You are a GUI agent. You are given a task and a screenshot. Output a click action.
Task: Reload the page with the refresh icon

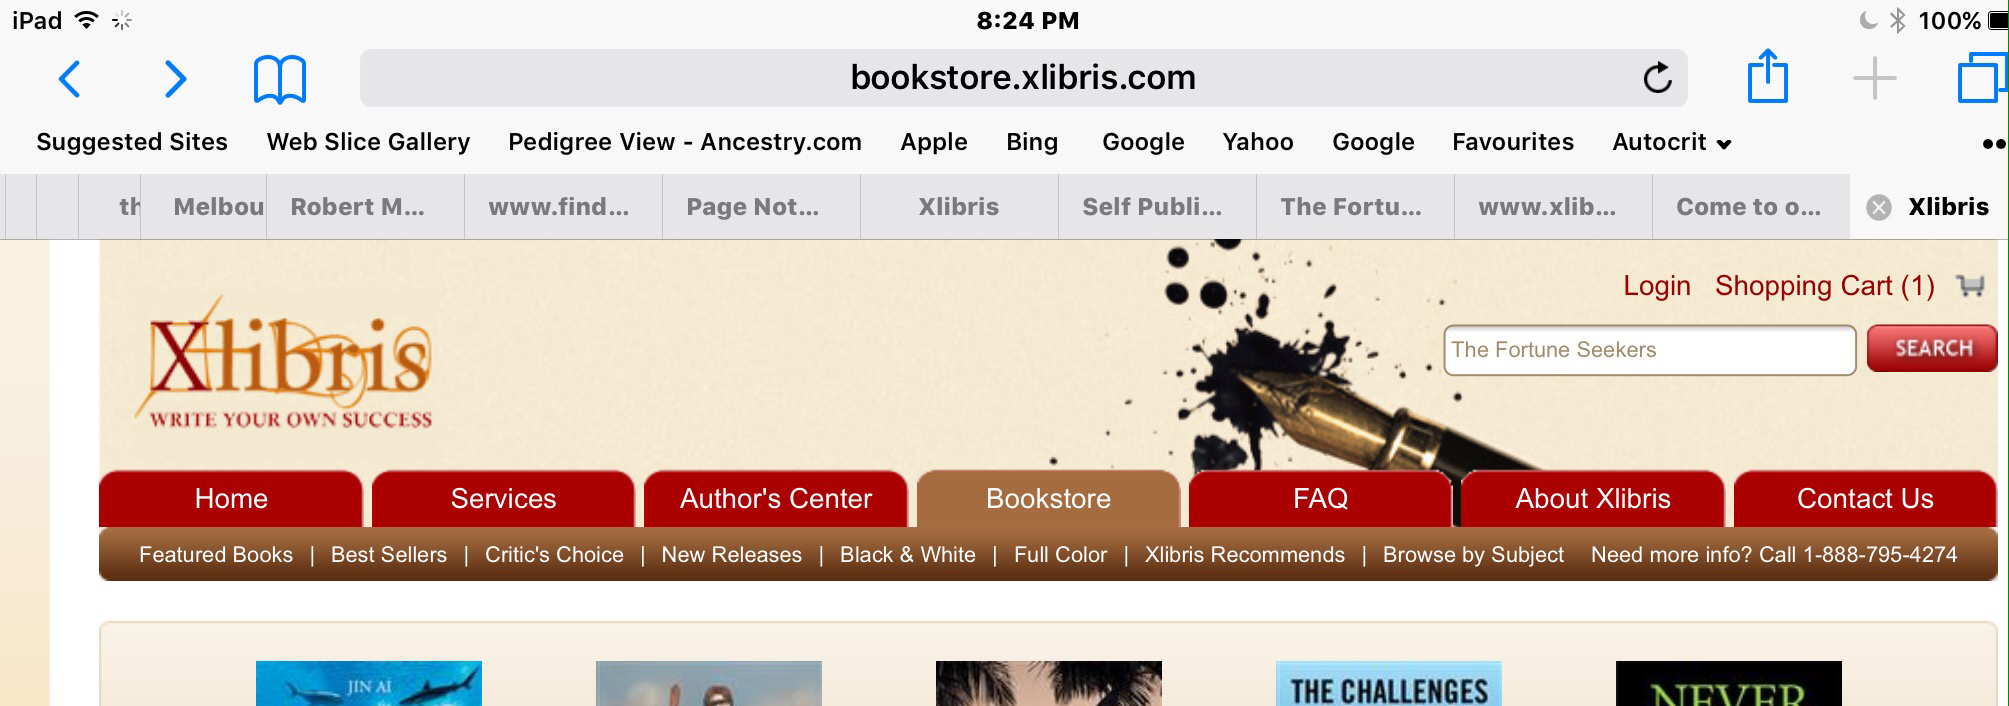1657,78
